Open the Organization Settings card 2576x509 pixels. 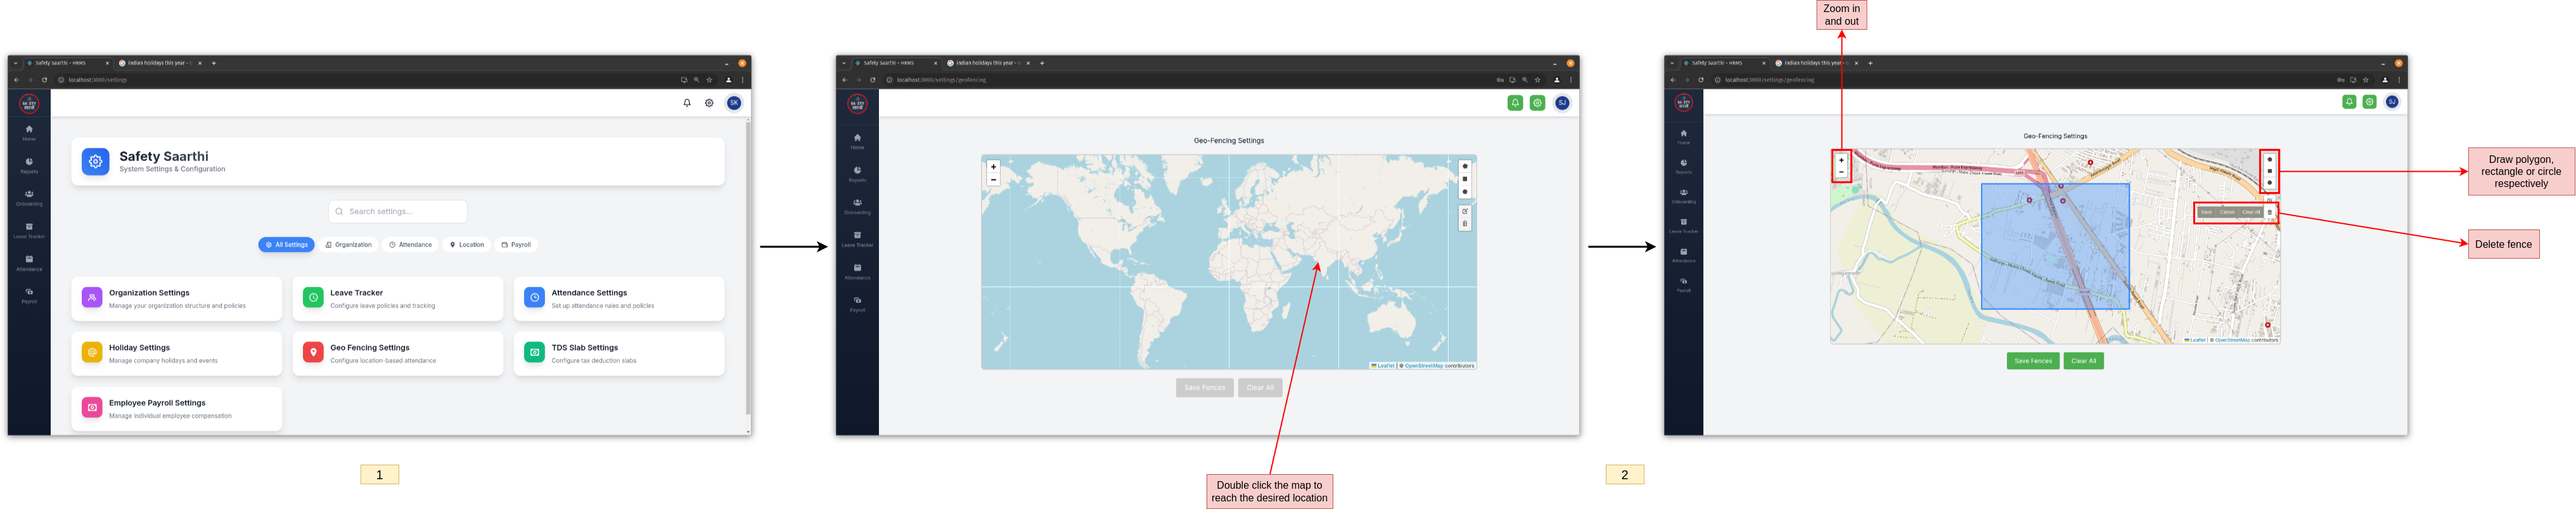(x=176, y=298)
